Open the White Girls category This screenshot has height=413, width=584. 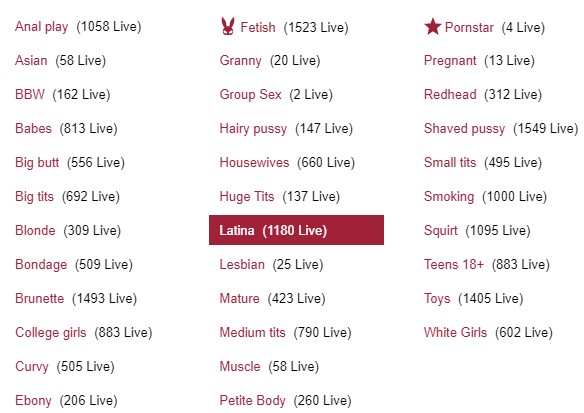coord(455,332)
